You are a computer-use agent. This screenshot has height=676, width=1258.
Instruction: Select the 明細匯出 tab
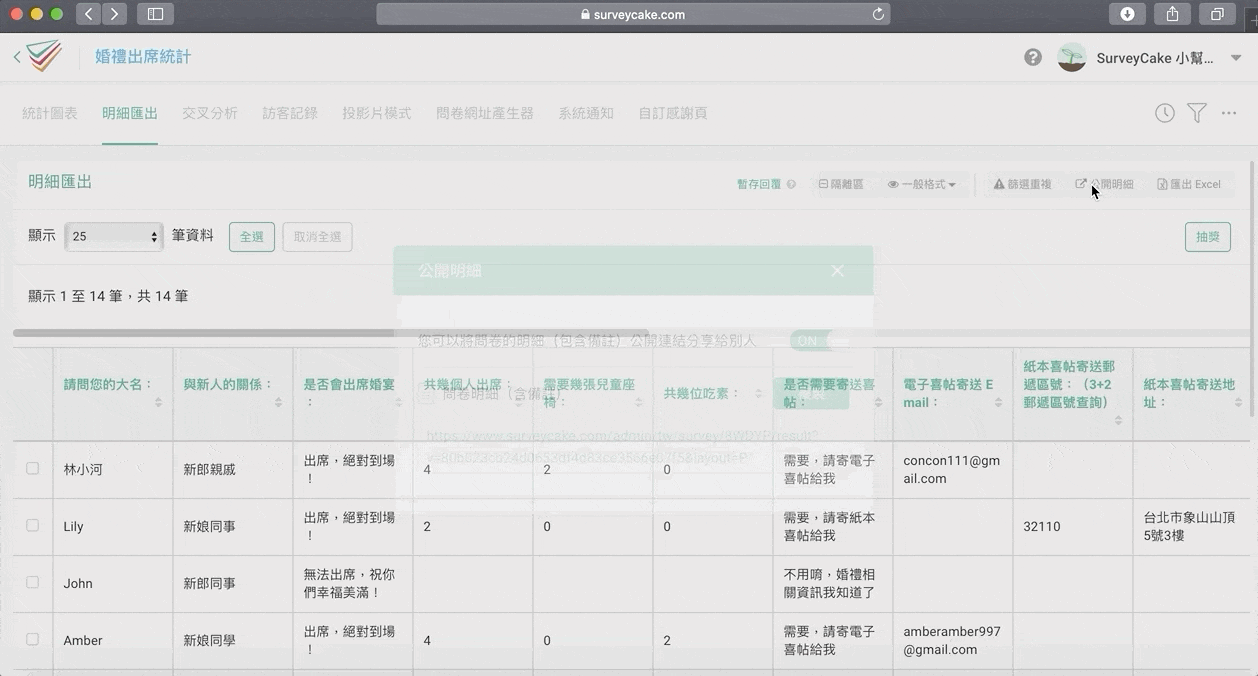tap(130, 113)
